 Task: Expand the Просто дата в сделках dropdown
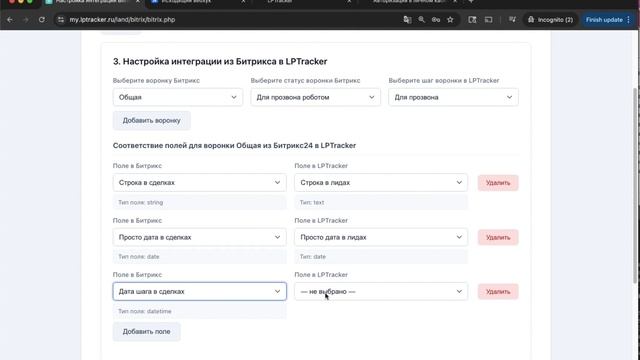point(200,237)
